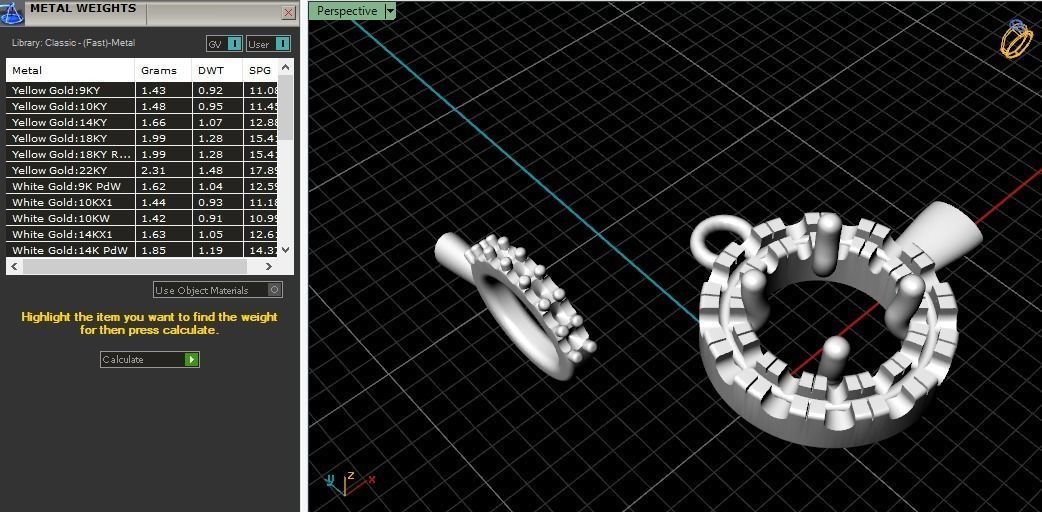The width and height of the screenshot is (1042, 512).
Task: Click the Library: Classic - (Fast)-Metal label
Action: pyautogui.click(x=74, y=43)
